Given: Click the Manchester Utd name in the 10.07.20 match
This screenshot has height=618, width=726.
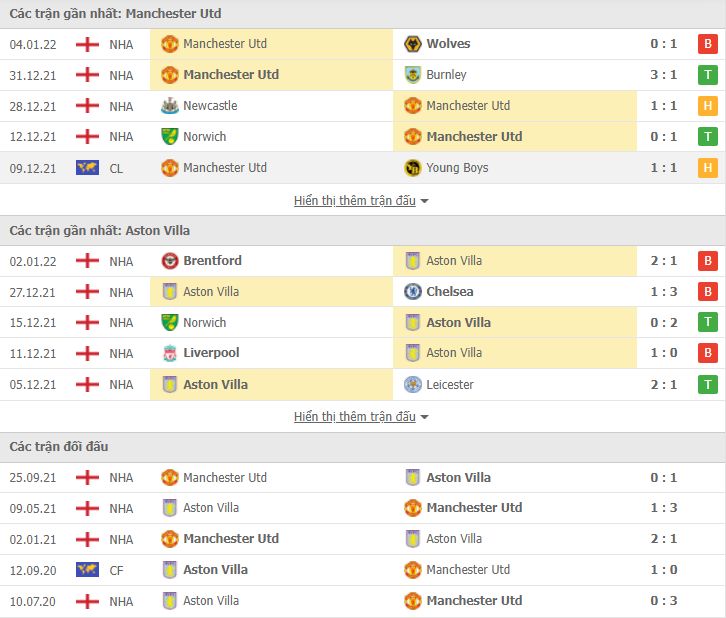Looking at the screenshot, I should tap(474, 601).
